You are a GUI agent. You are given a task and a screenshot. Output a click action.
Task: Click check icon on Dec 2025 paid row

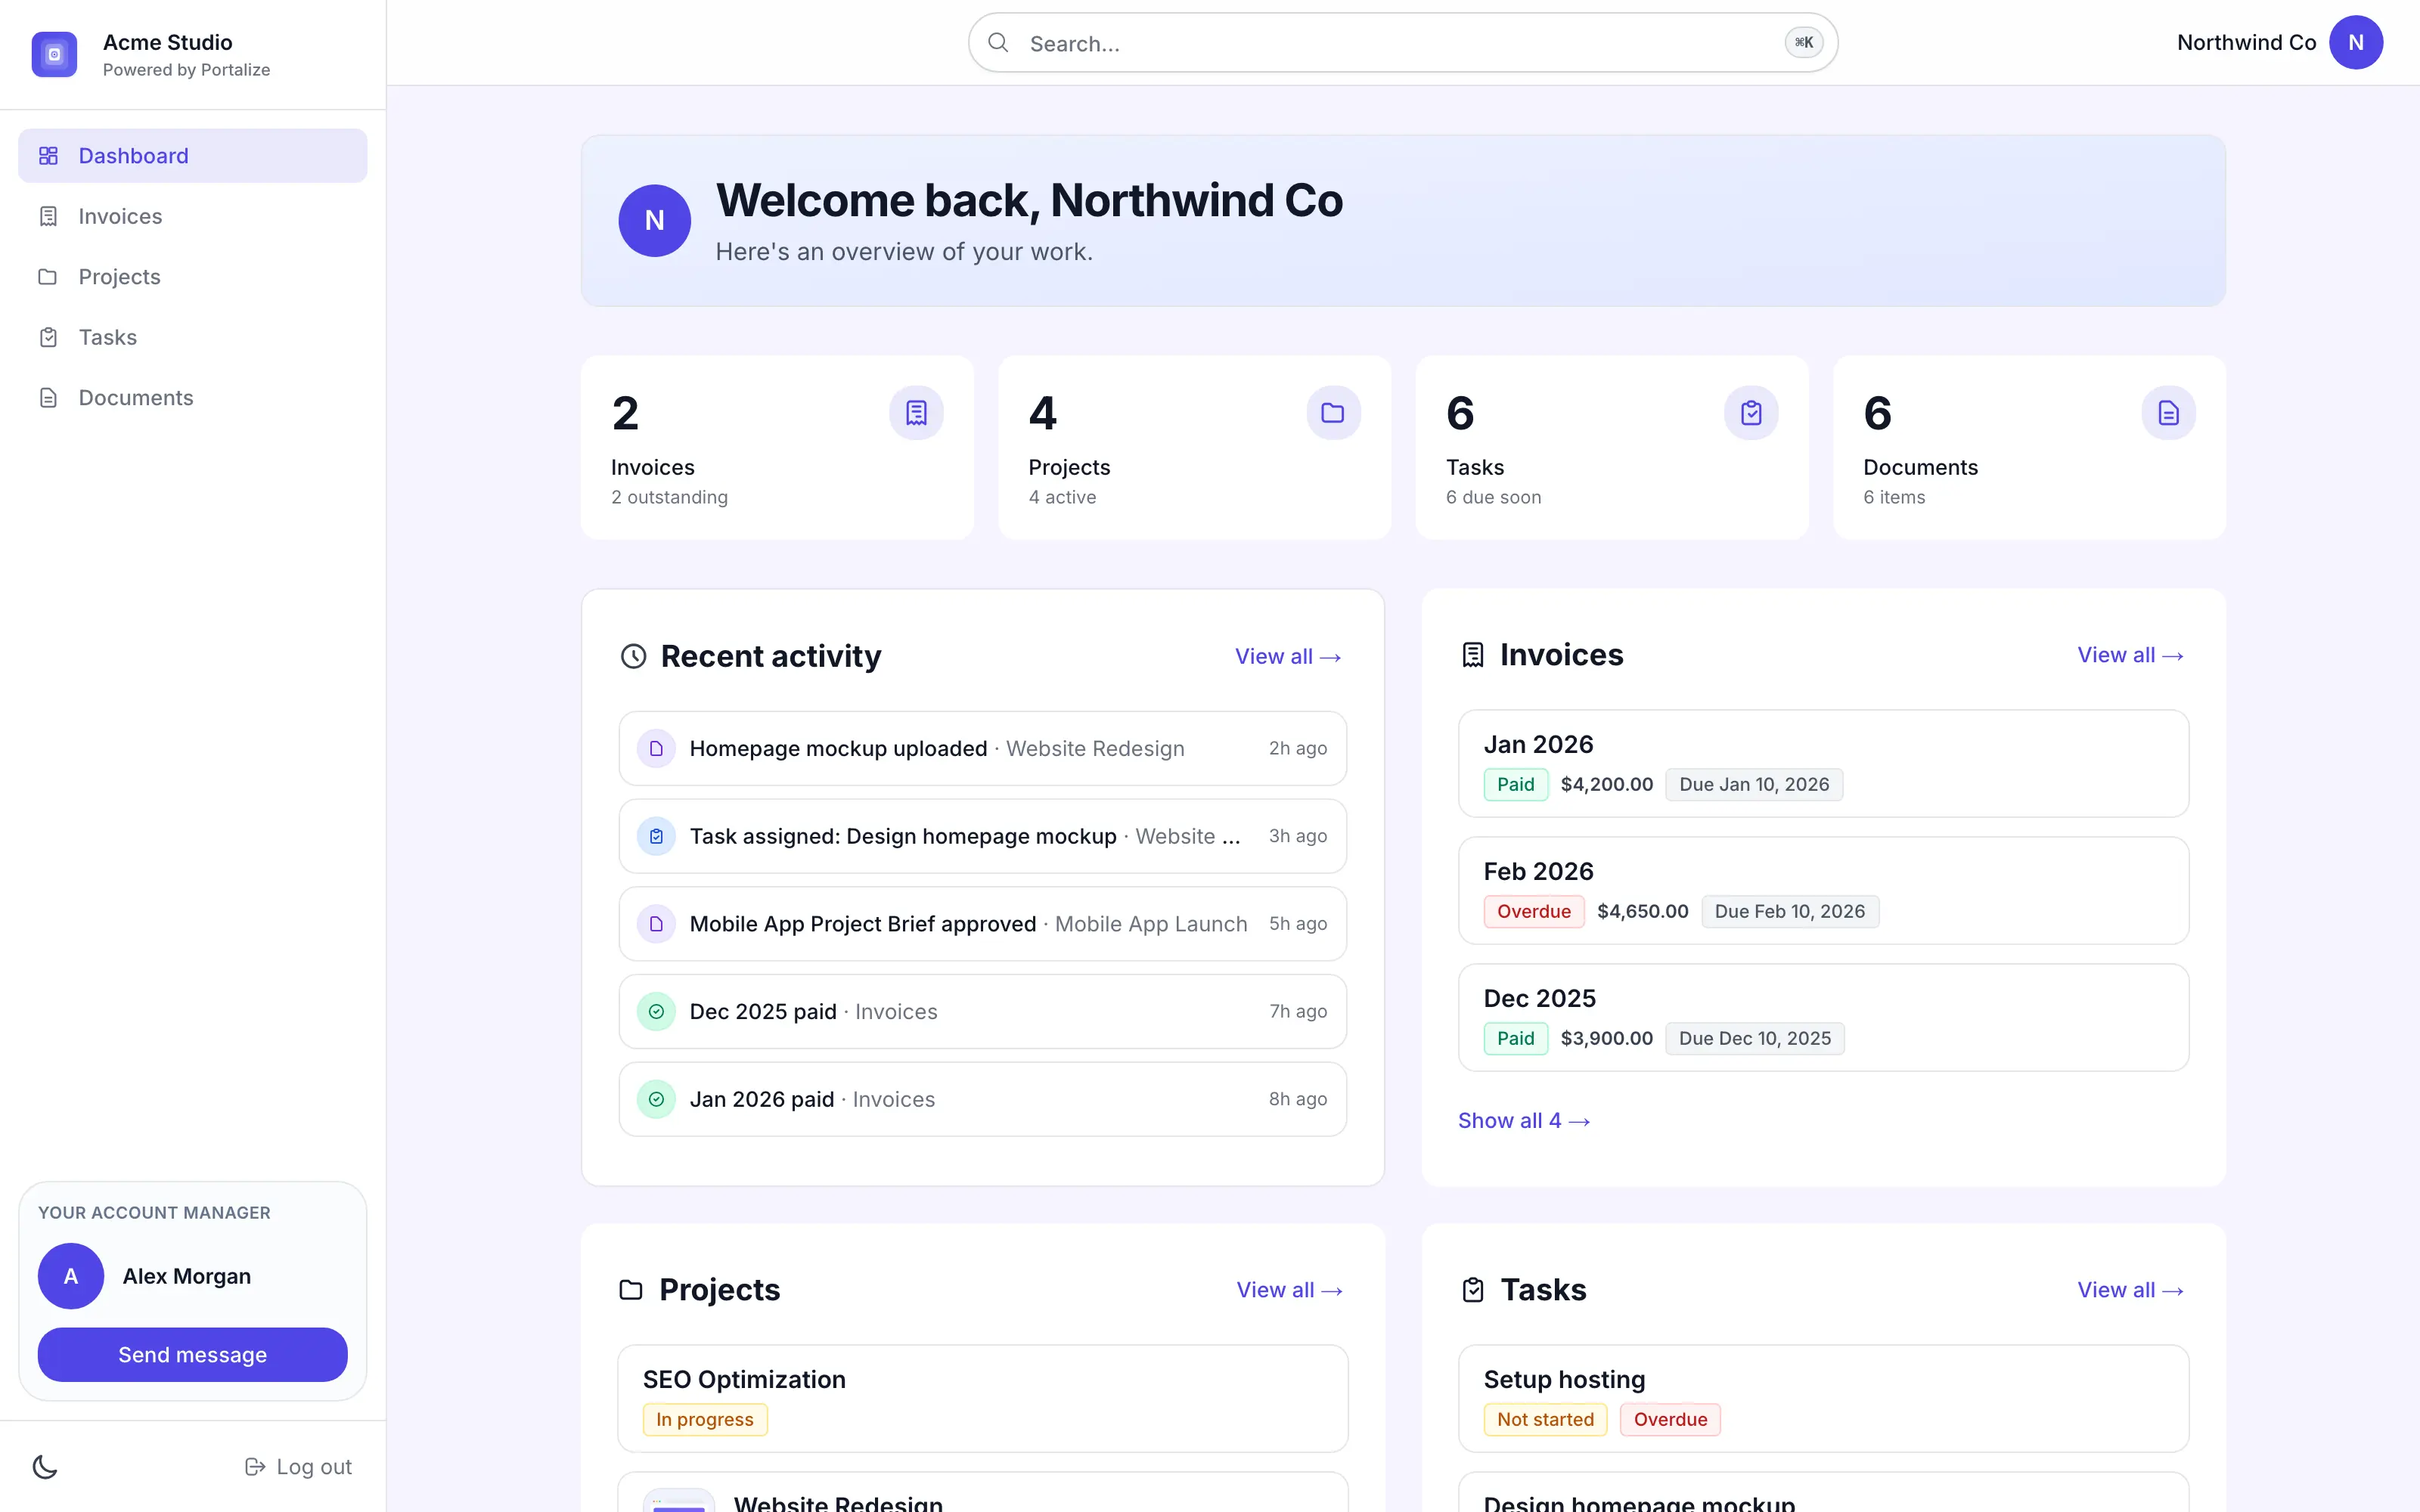click(x=656, y=1012)
